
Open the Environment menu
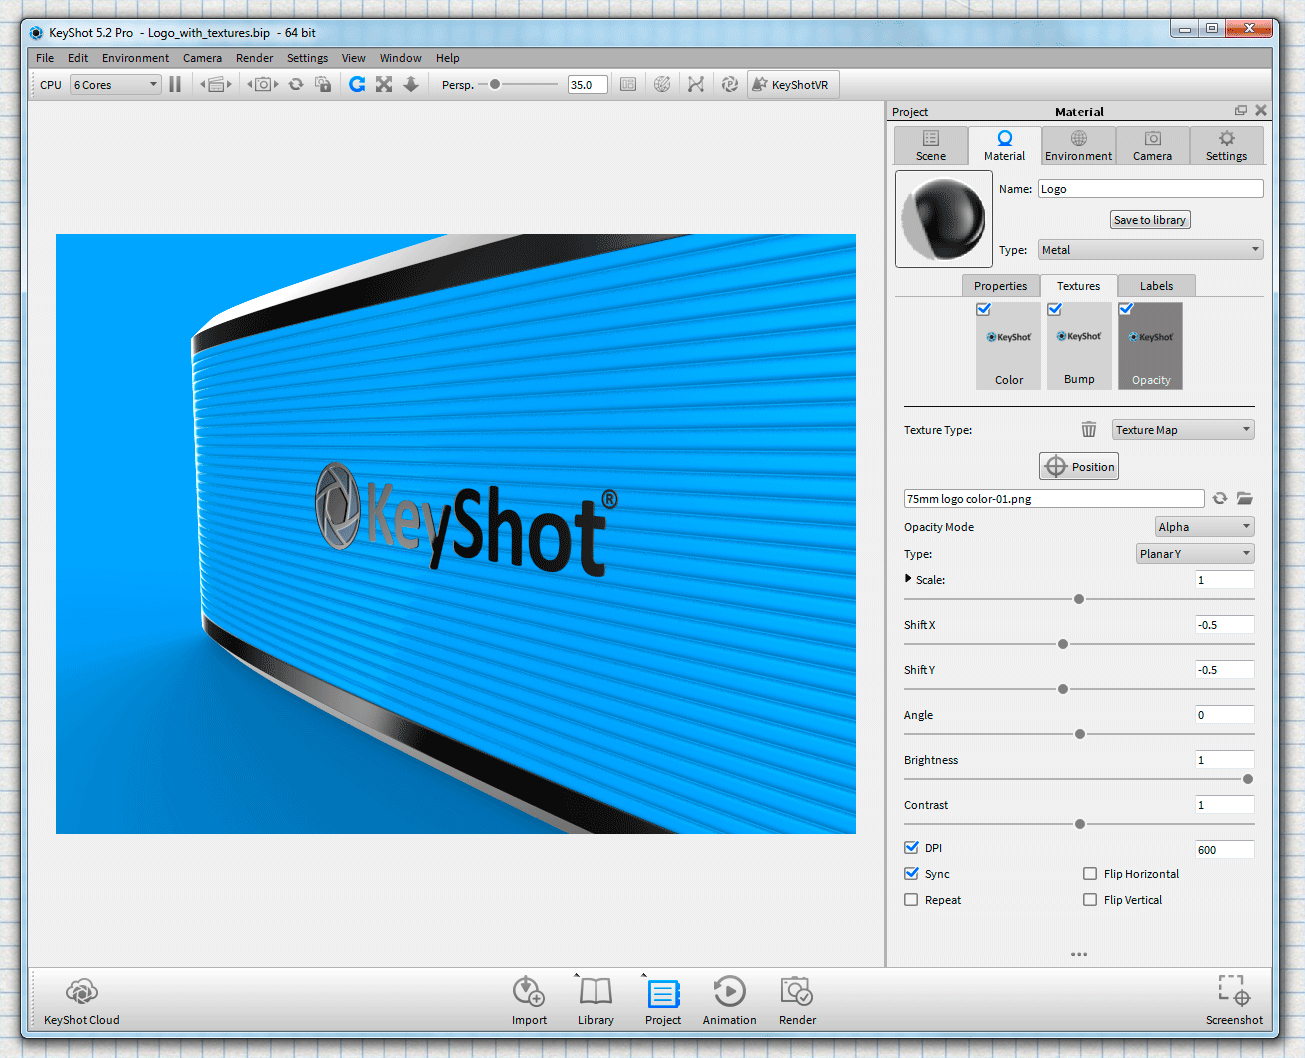(x=135, y=58)
